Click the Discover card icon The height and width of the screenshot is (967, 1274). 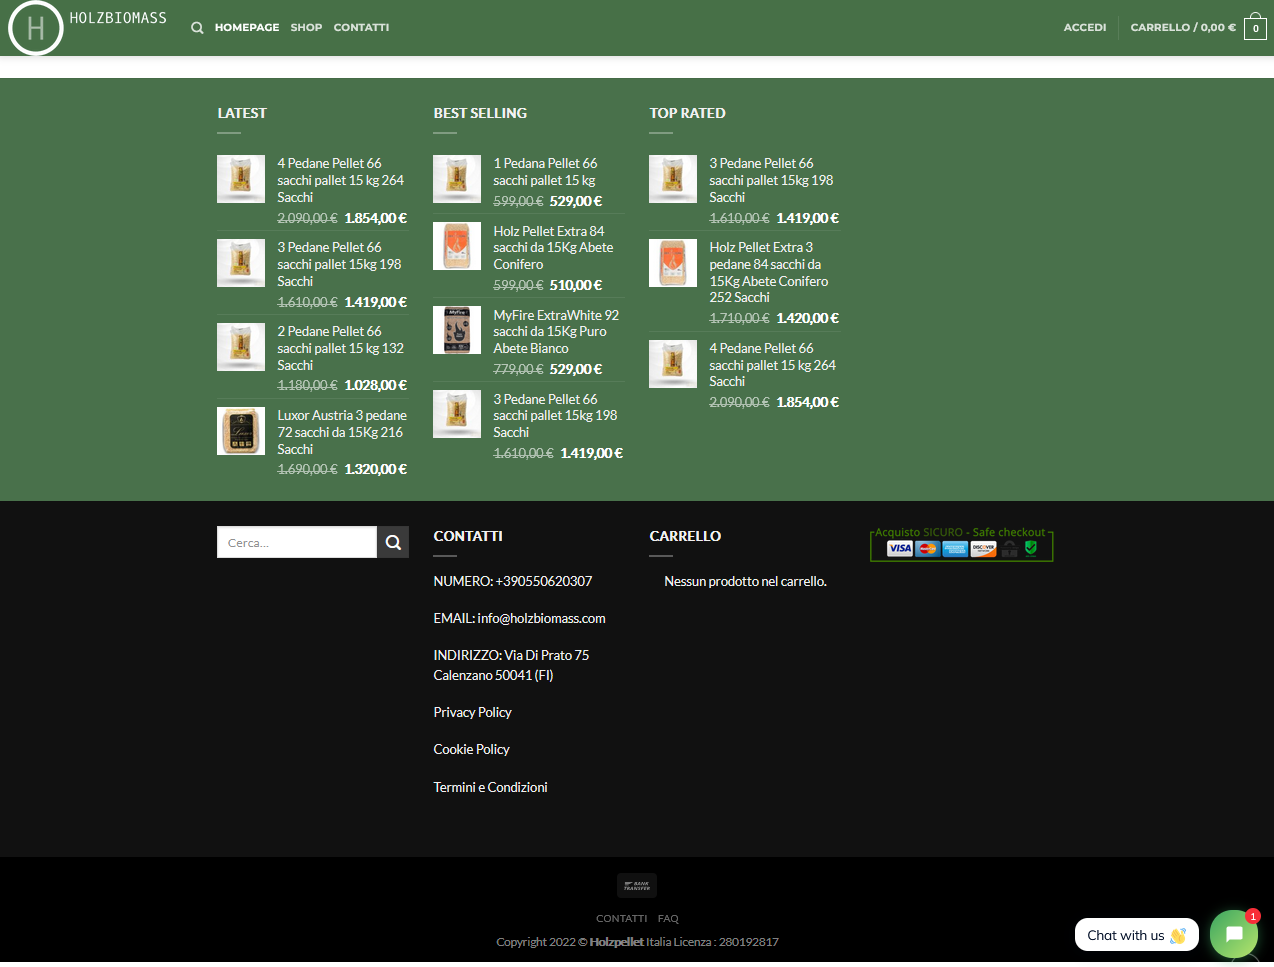[983, 548]
